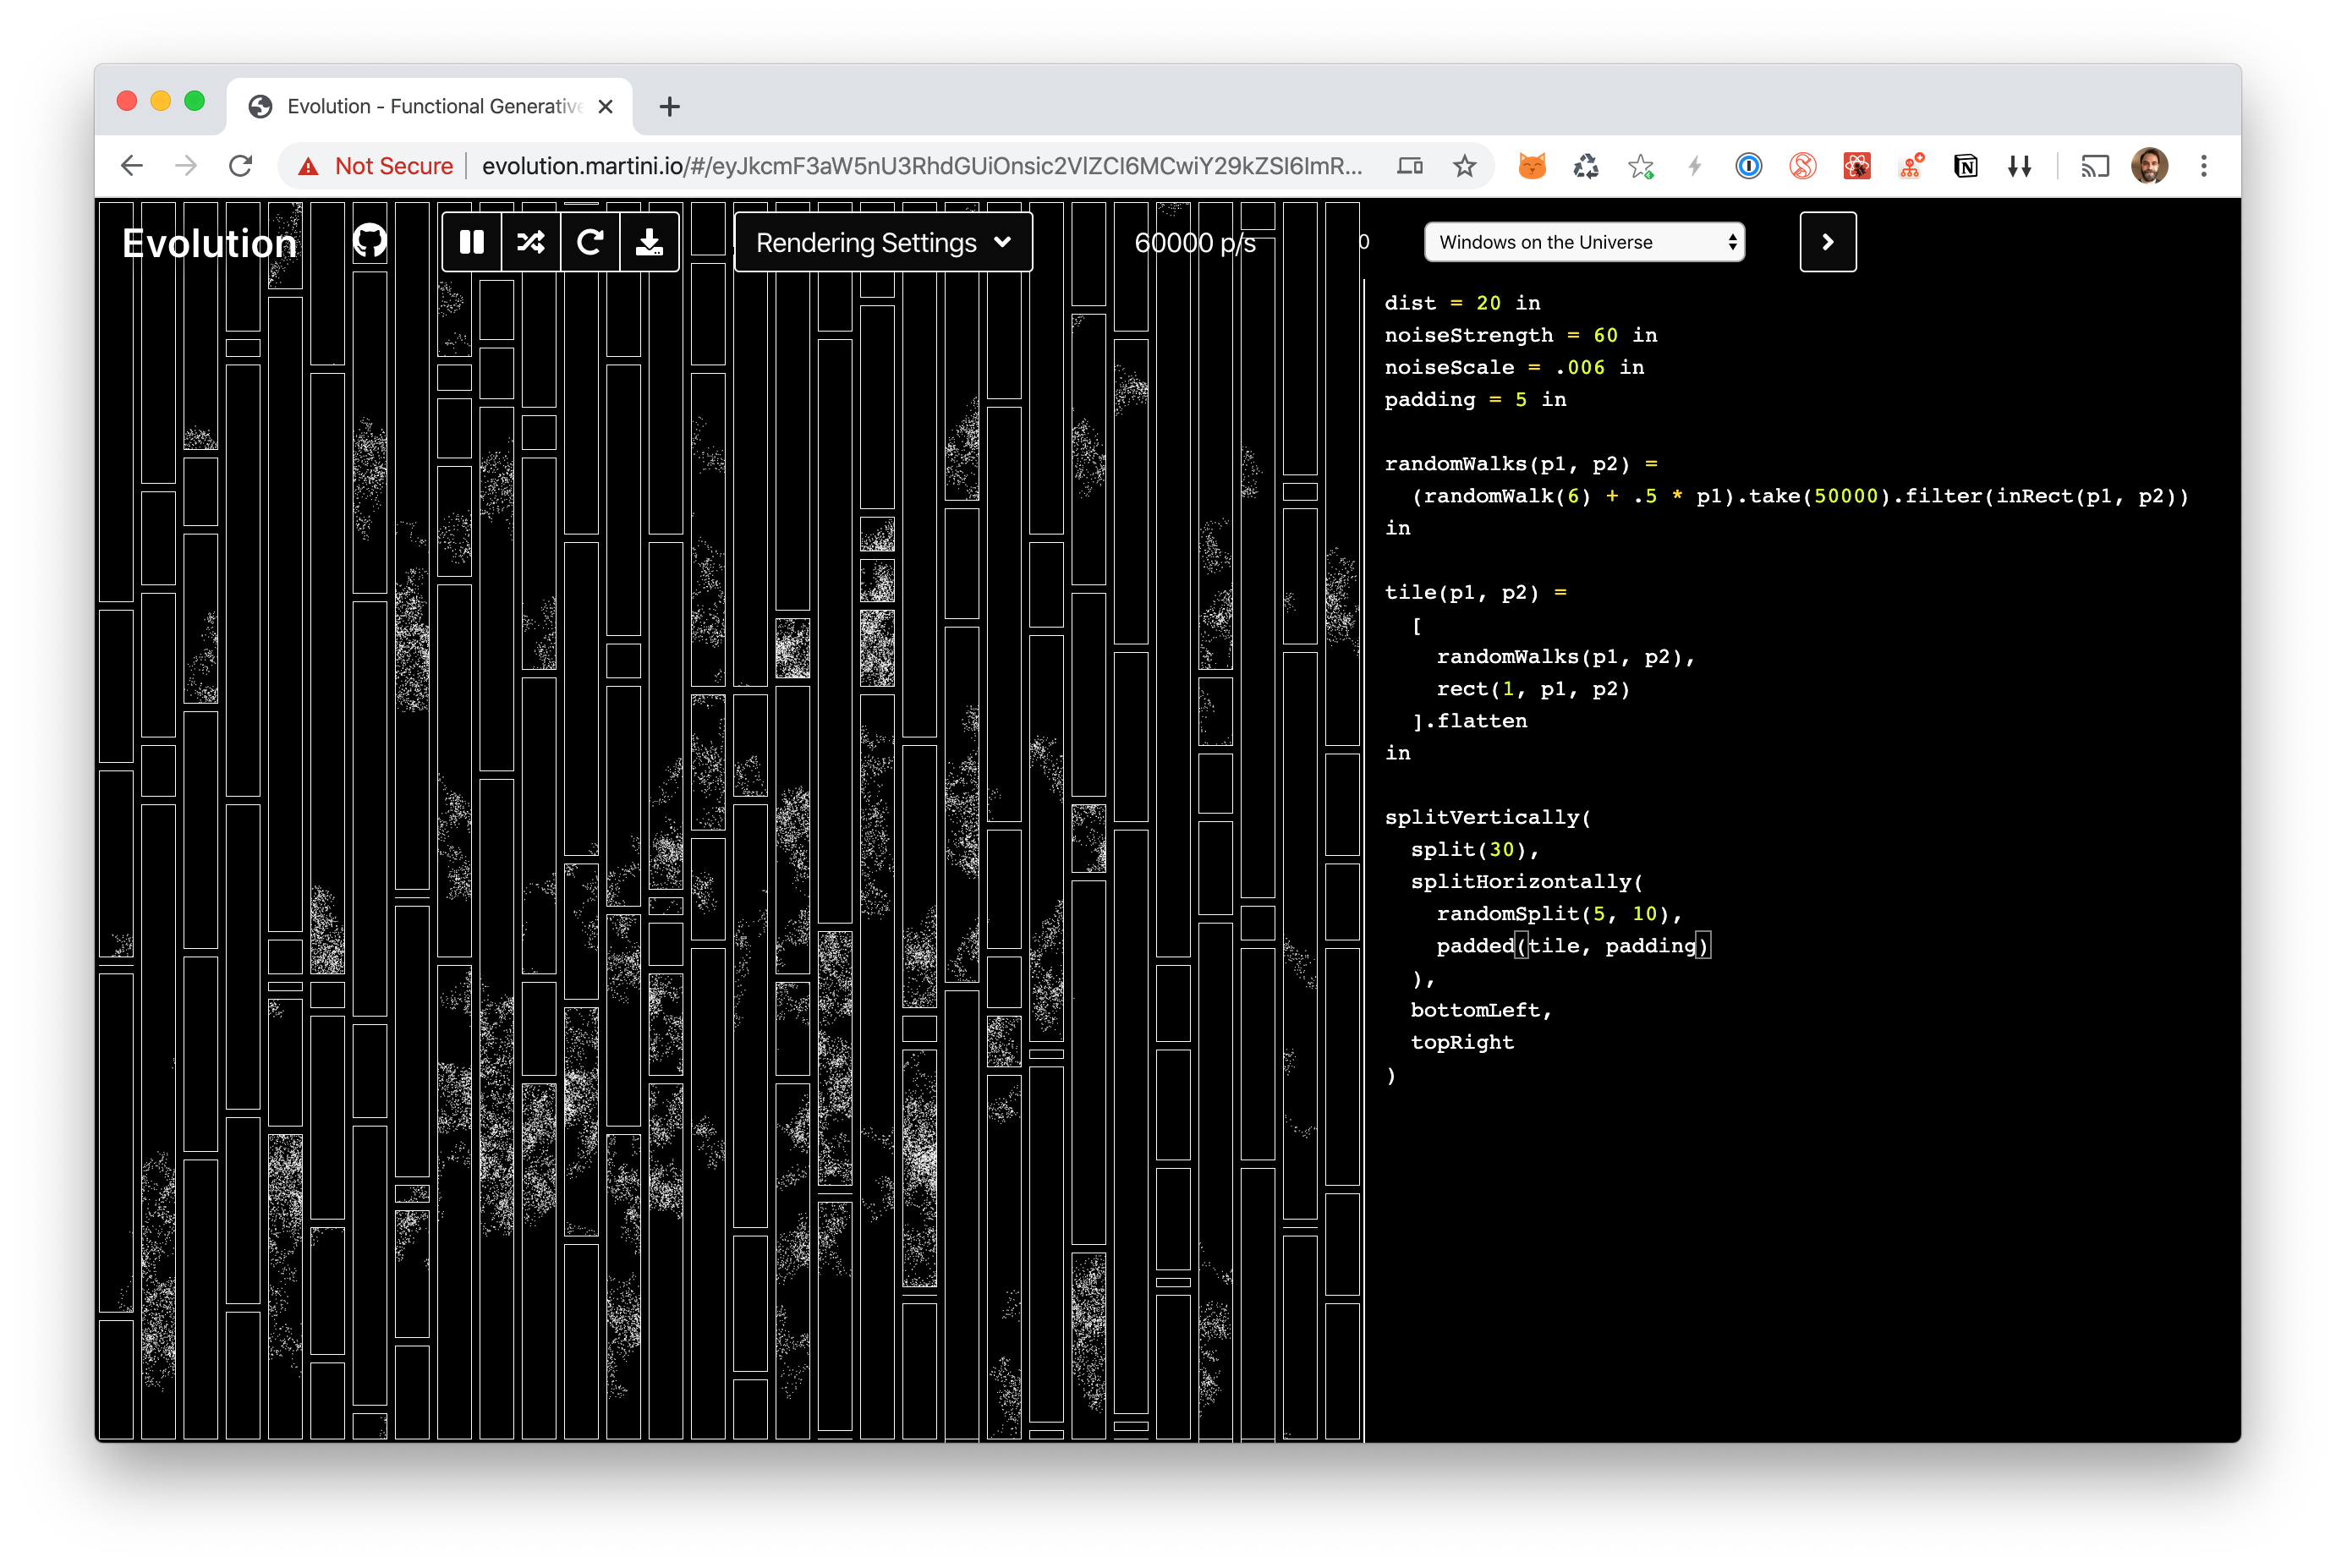Click the noiseStrength value 60 in code
The width and height of the screenshot is (2336, 1568).
1604,335
